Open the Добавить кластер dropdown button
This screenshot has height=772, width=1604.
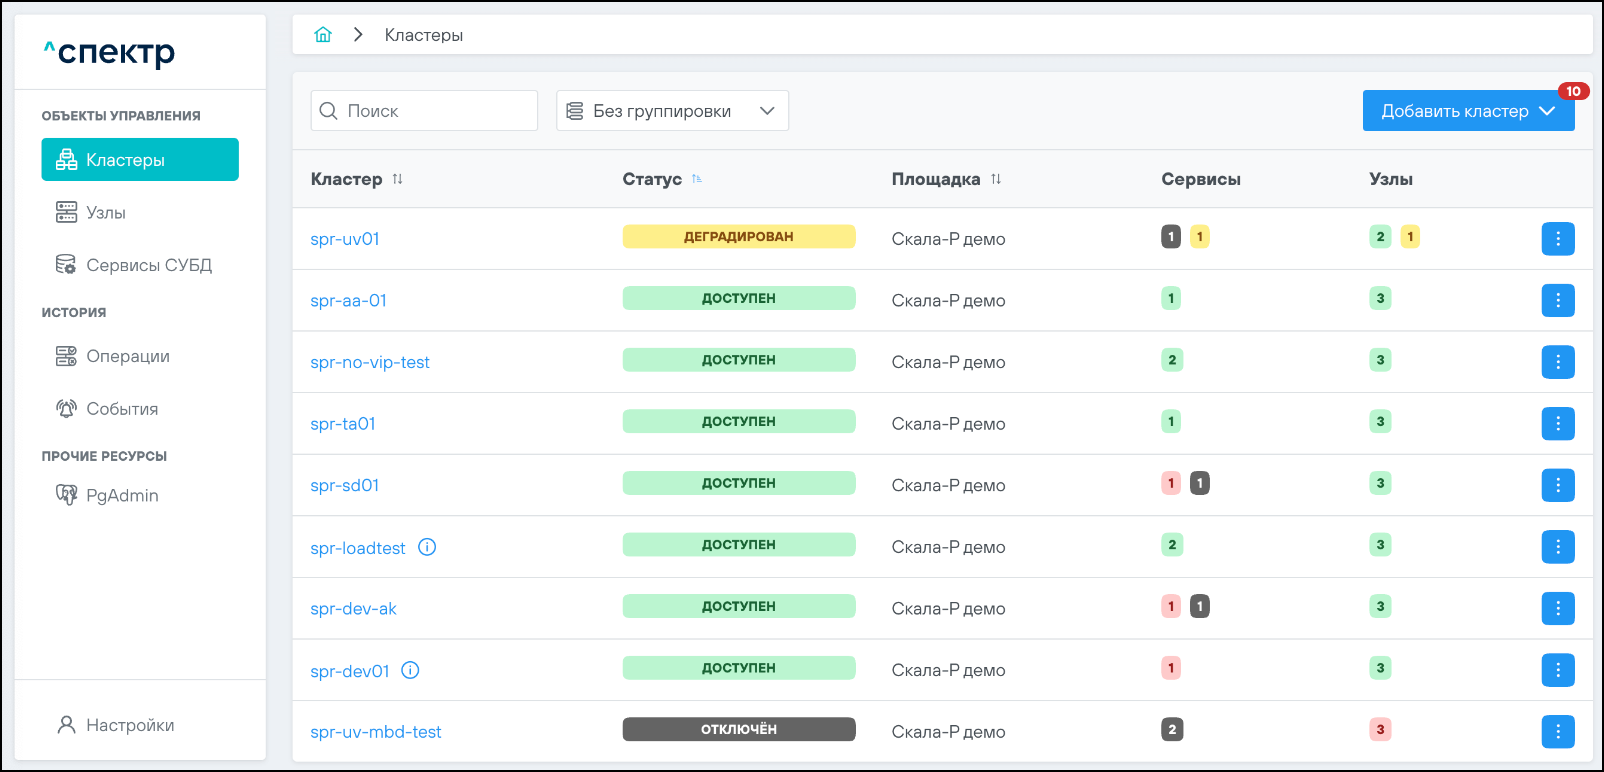1467,111
